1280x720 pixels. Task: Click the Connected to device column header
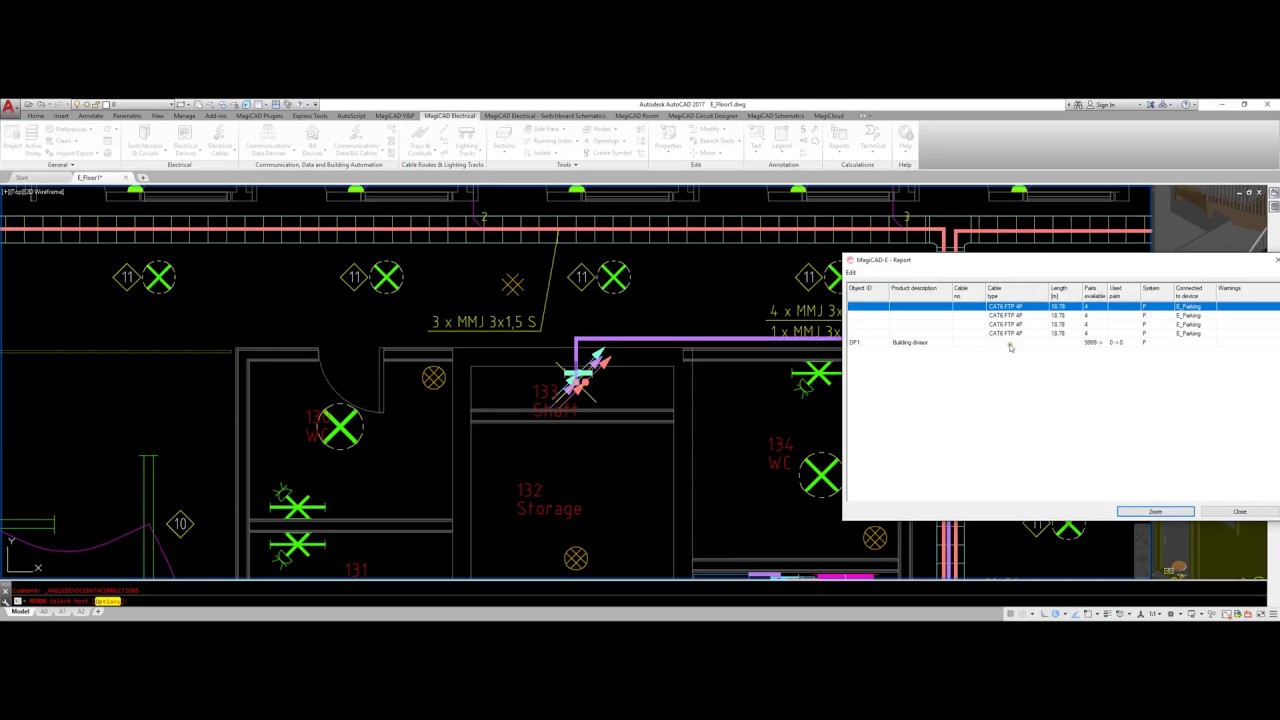[x=1194, y=292]
